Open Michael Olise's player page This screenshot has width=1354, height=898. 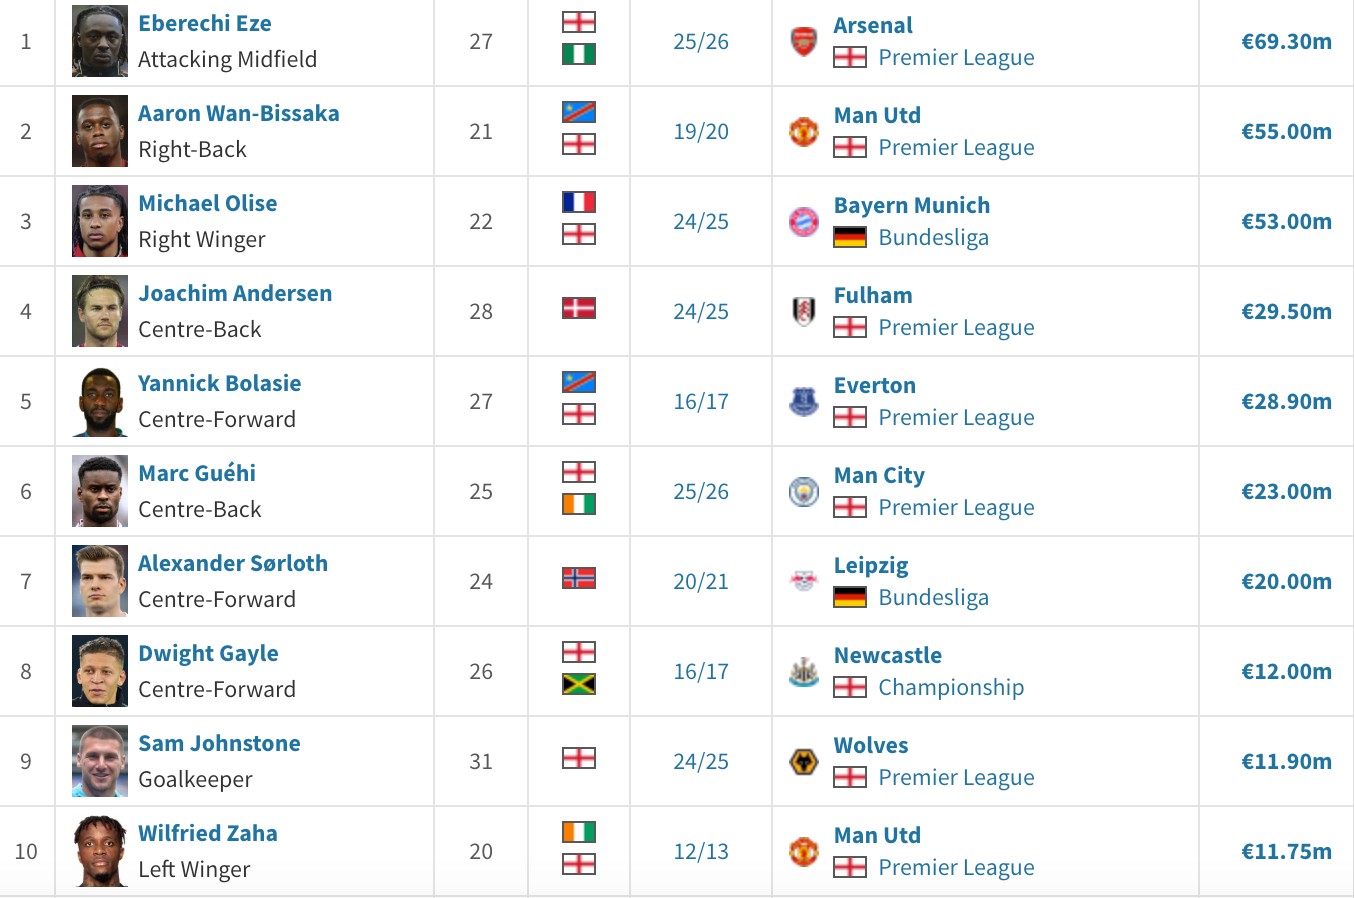pos(208,203)
